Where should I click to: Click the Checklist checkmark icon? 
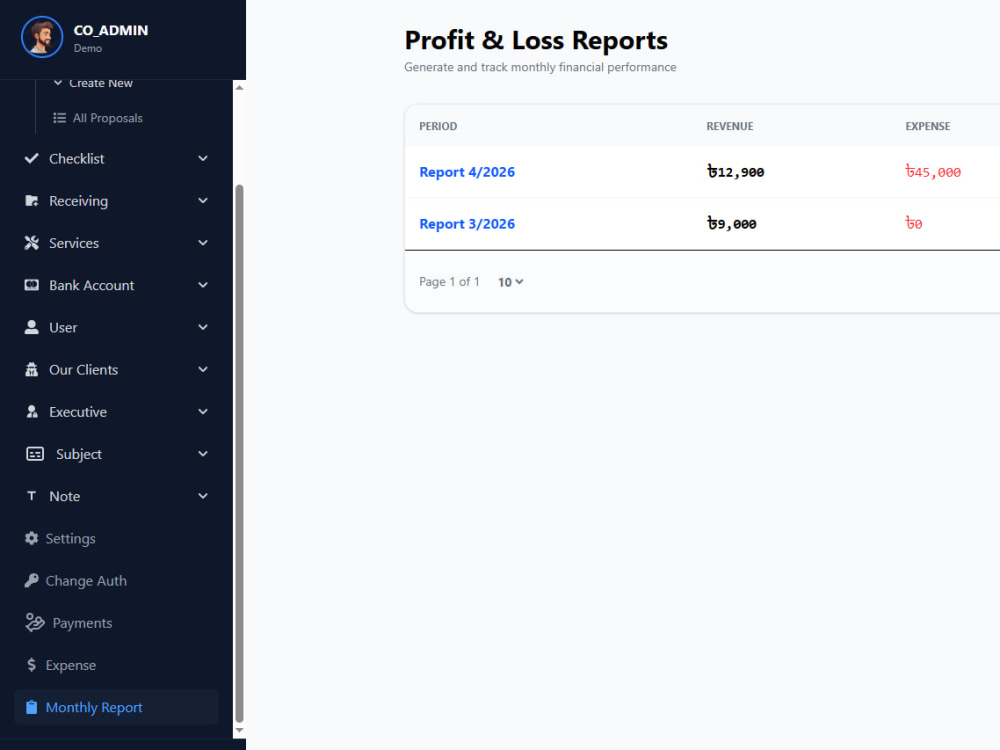coord(31,158)
